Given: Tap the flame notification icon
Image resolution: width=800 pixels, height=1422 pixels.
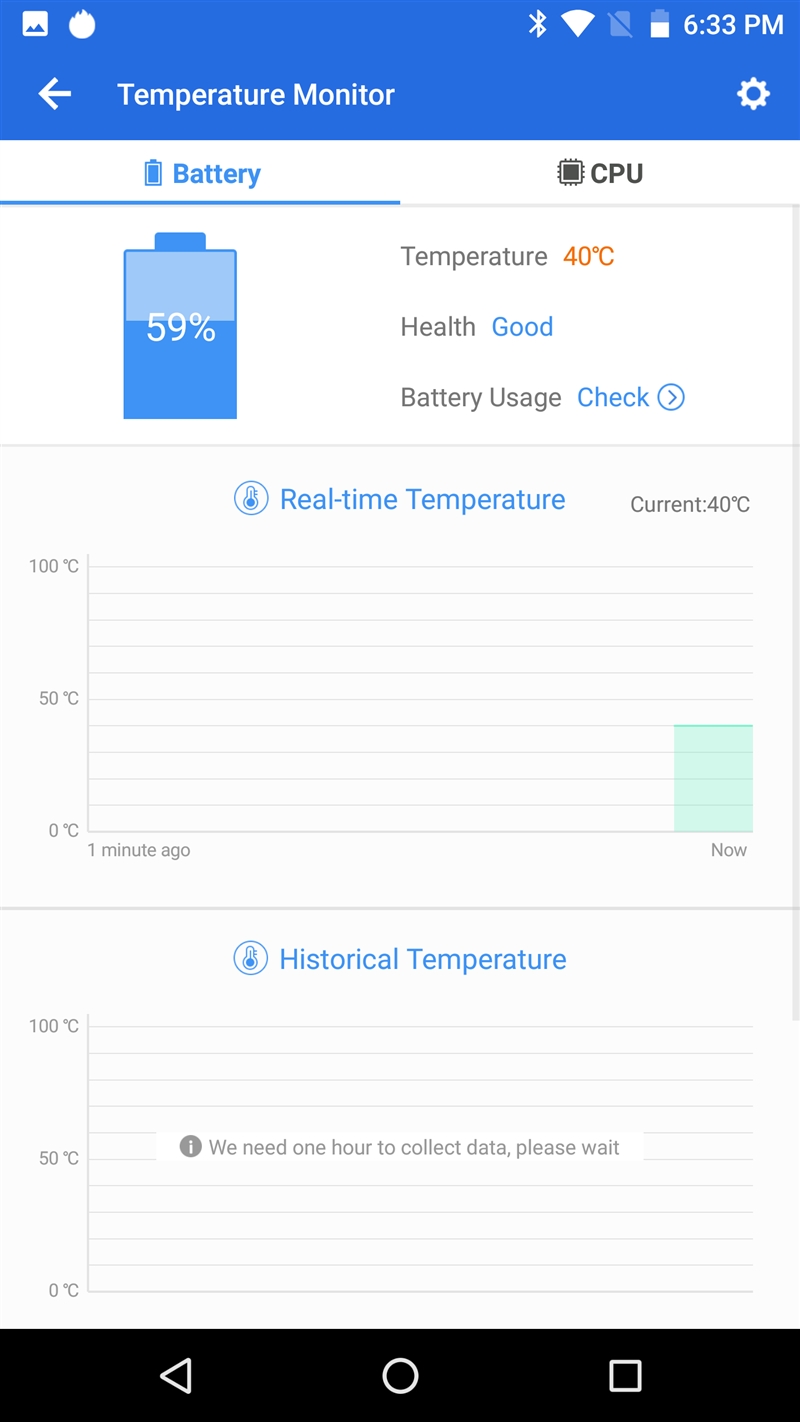Looking at the screenshot, I should [82, 25].
